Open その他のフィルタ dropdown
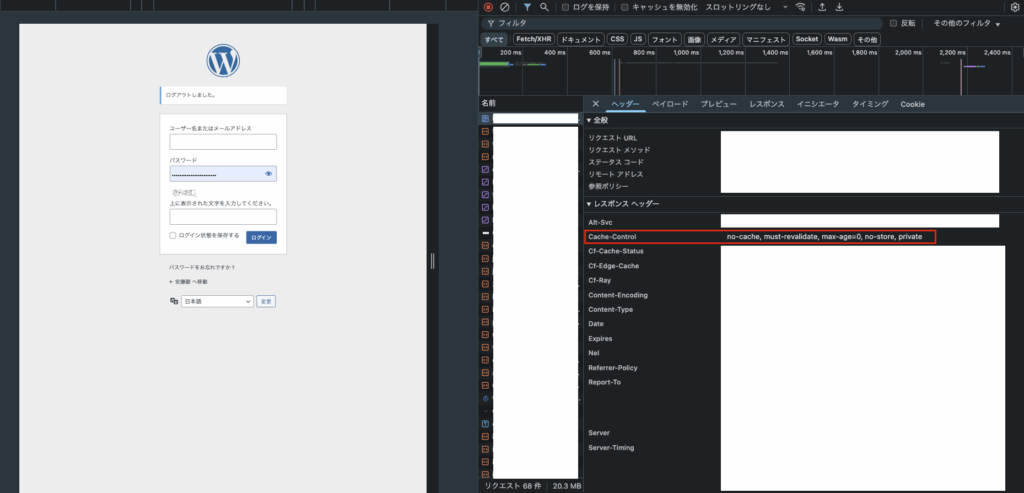This screenshot has height=493, width=1024. 967,24
